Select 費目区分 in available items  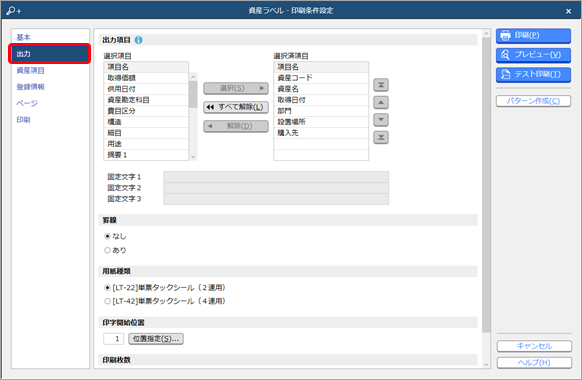tap(146, 111)
